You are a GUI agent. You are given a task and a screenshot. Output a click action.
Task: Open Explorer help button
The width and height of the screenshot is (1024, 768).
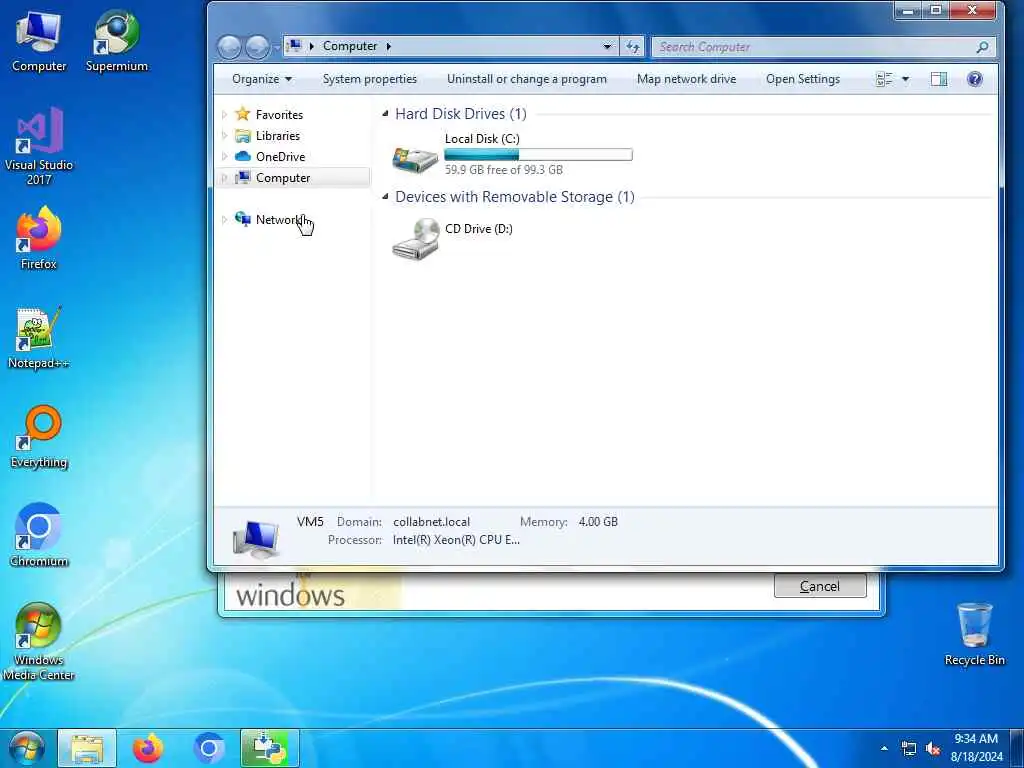(974, 79)
